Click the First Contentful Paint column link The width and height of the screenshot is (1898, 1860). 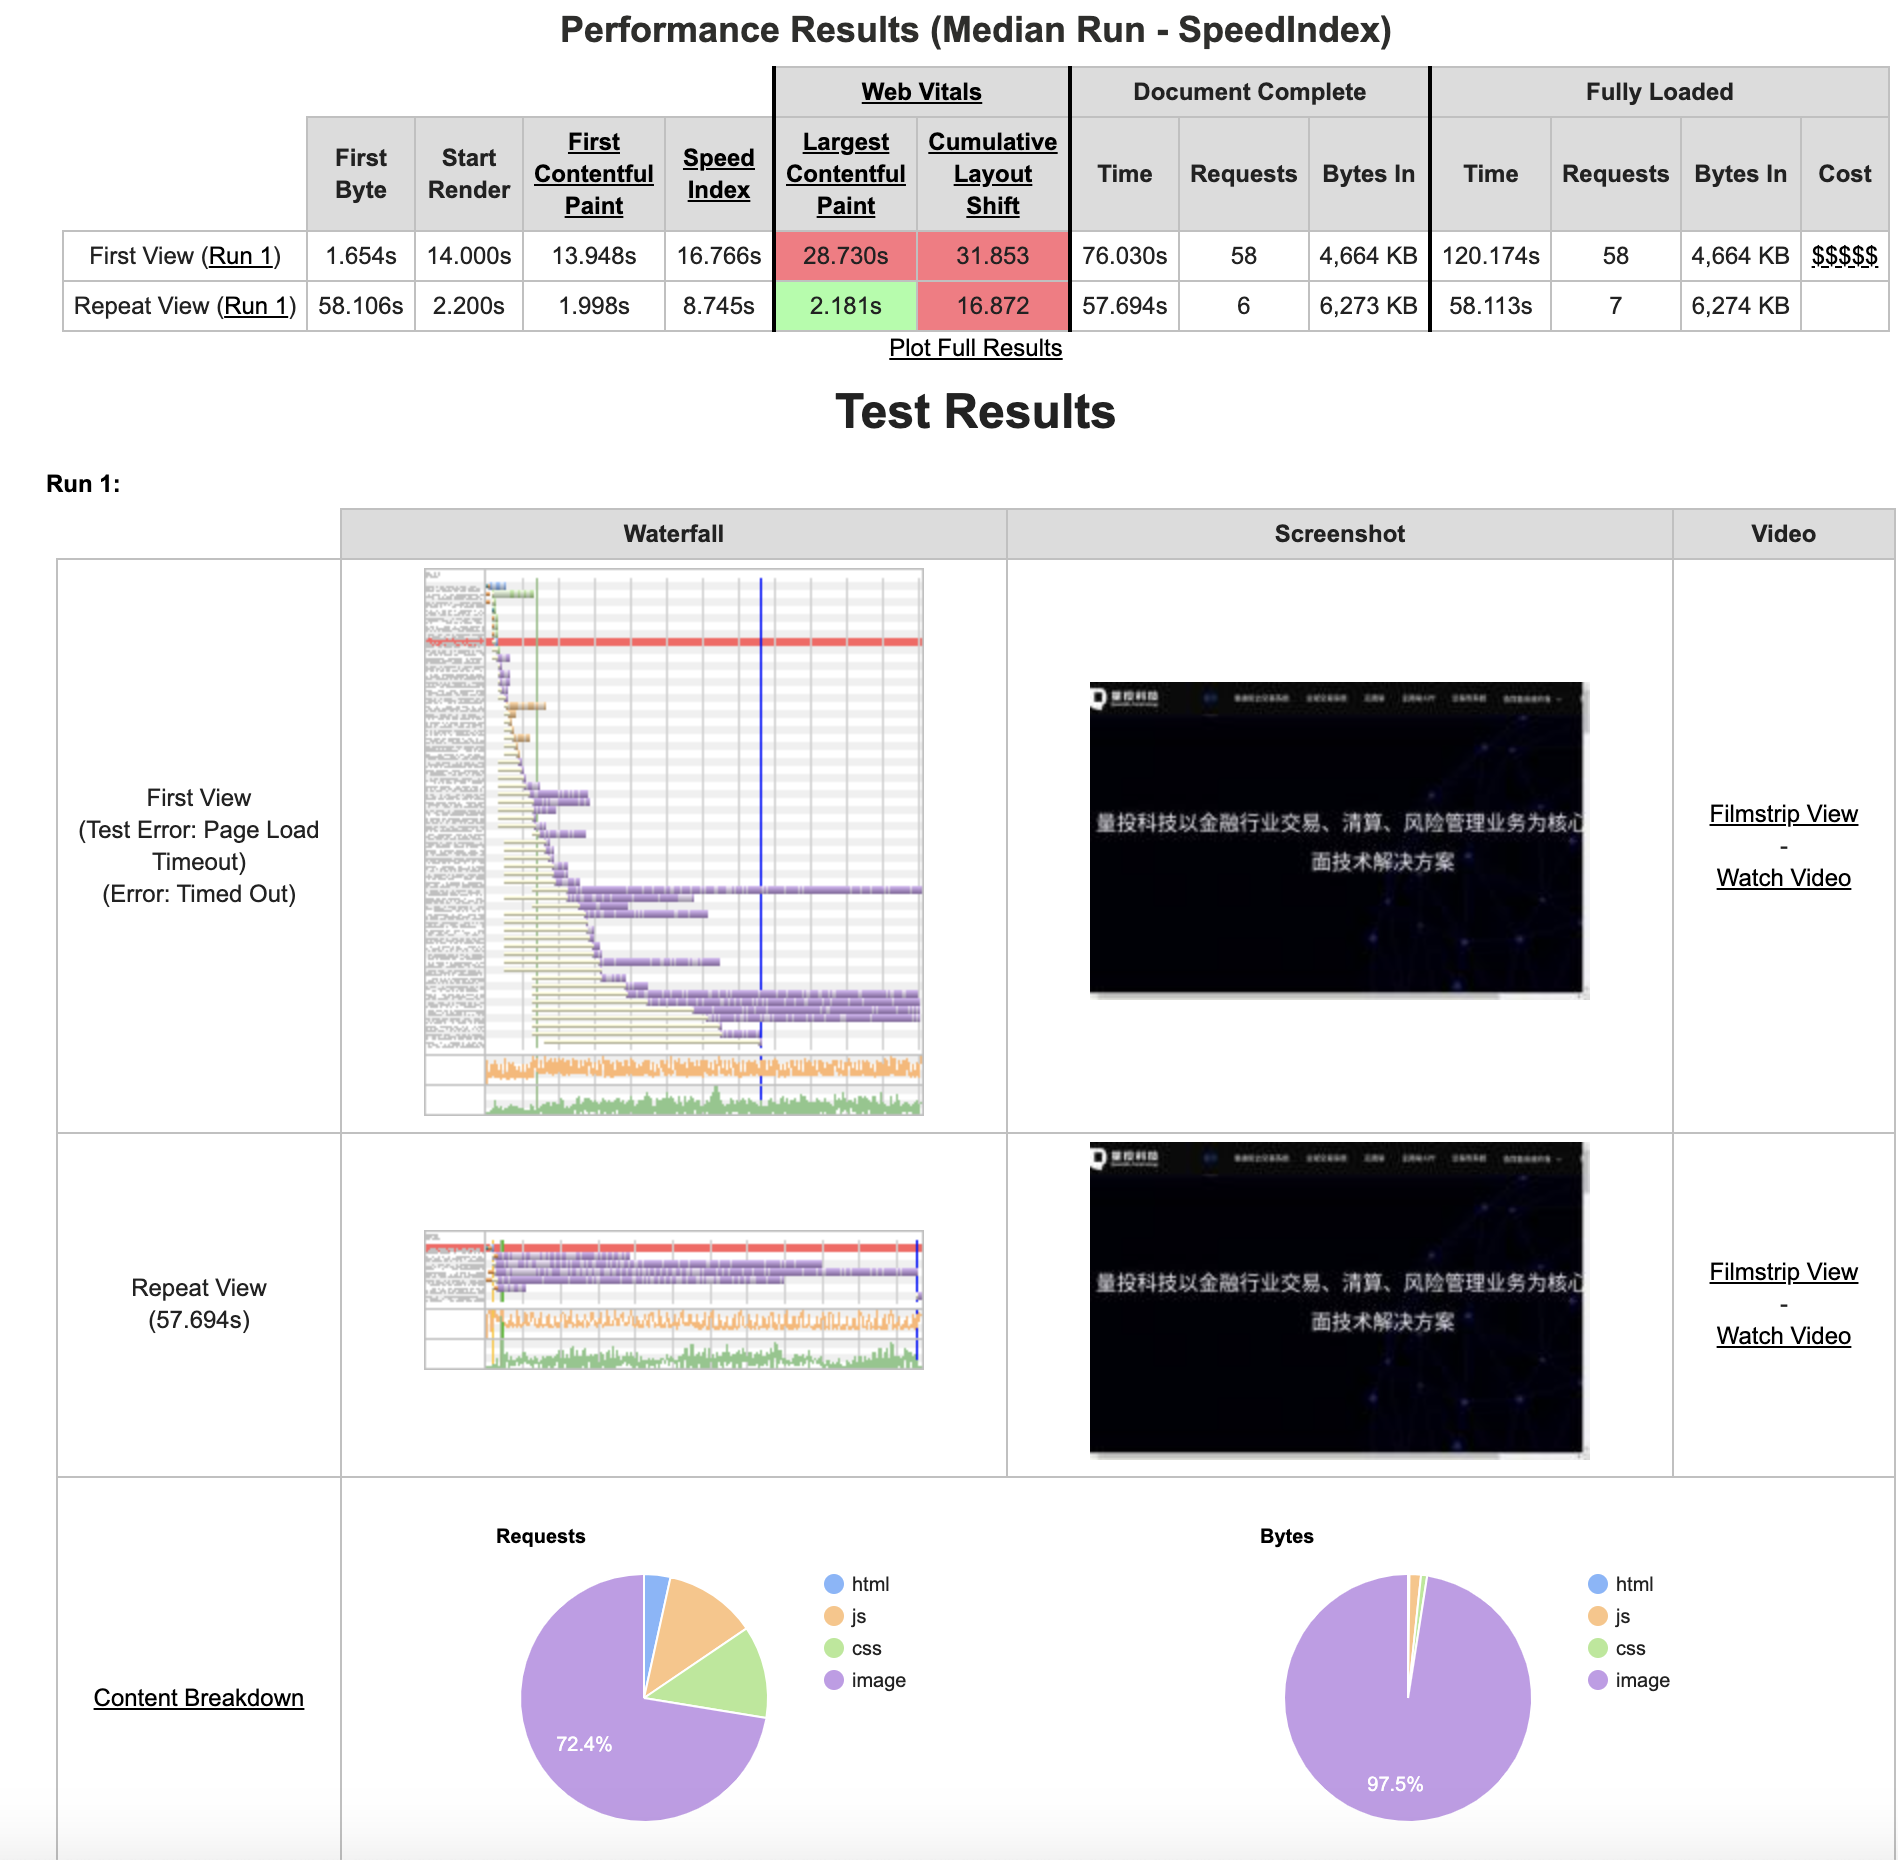coord(593,174)
